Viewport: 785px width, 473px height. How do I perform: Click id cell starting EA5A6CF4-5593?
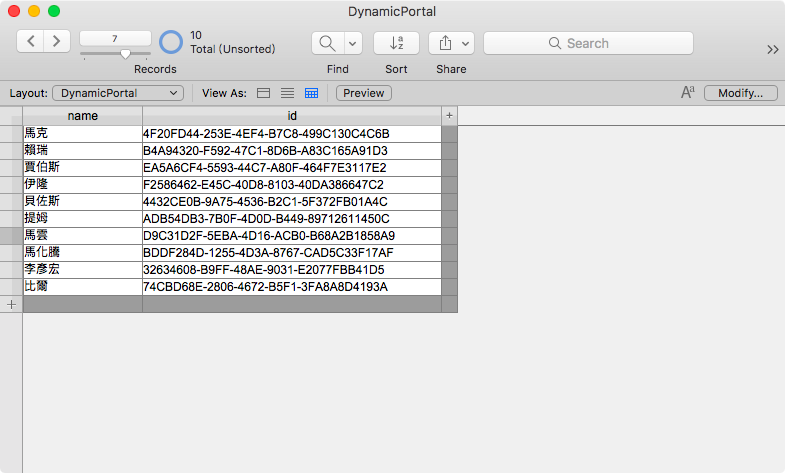(x=292, y=168)
